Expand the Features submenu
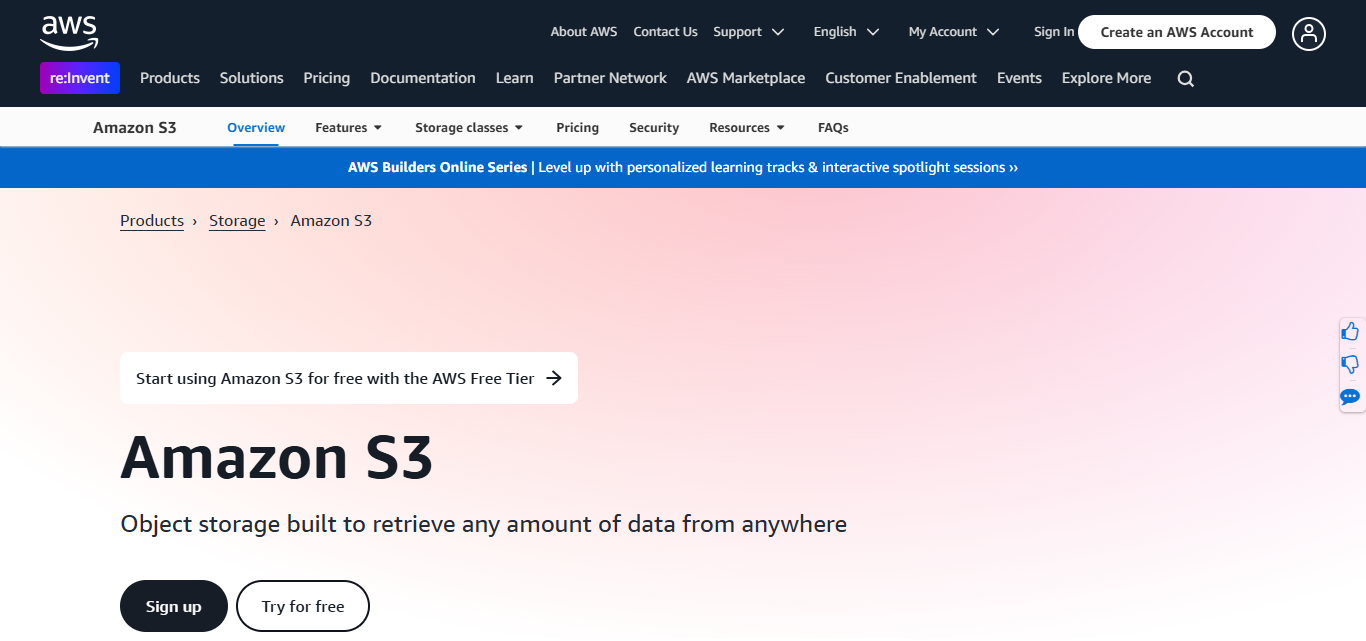The height and width of the screenshot is (641, 1366). point(349,128)
